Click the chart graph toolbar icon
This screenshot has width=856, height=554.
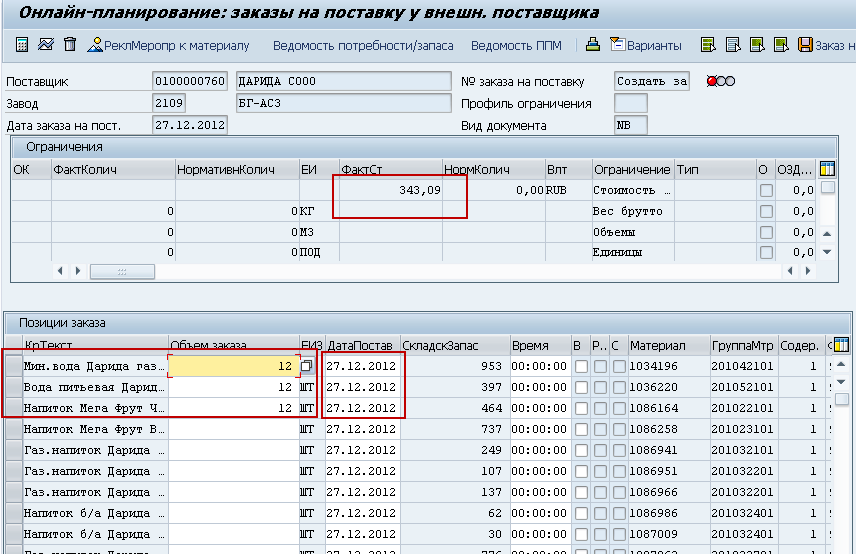(x=45, y=45)
